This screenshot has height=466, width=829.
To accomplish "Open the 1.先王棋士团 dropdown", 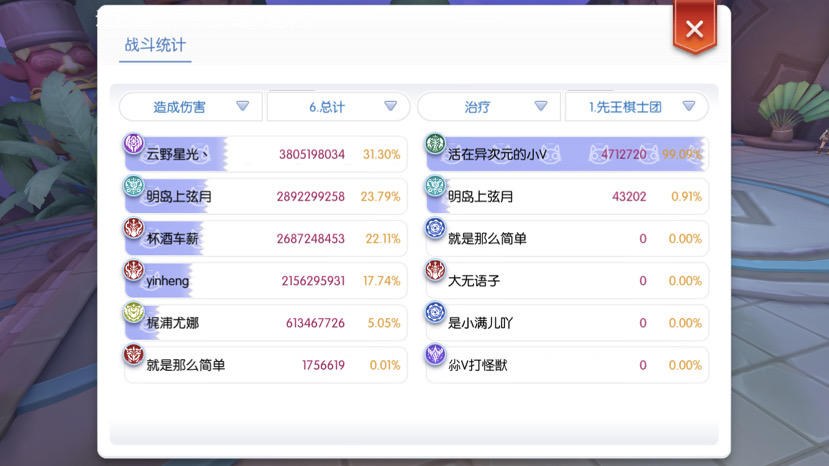I will 637,107.
